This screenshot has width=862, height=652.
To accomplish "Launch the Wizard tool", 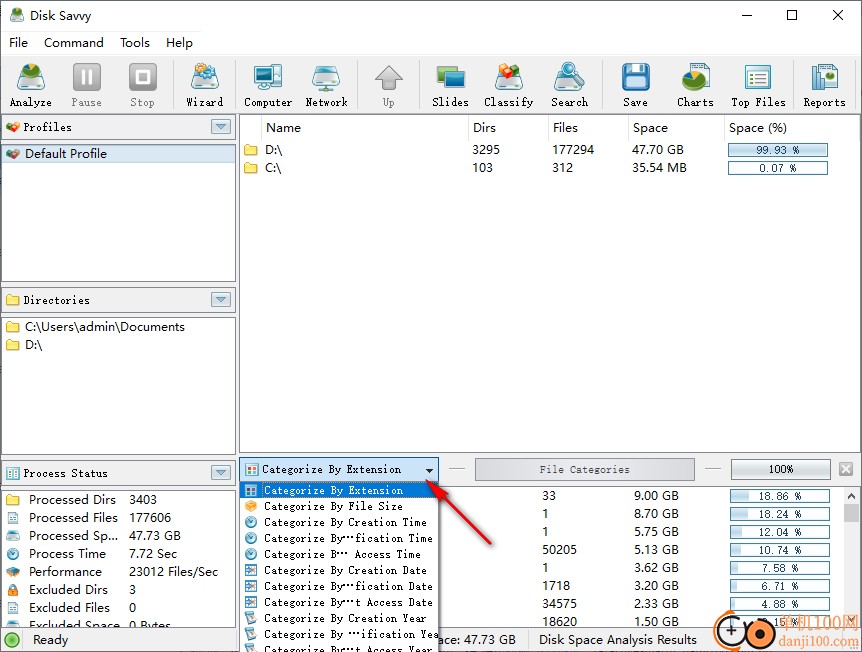I will [205, 85].
